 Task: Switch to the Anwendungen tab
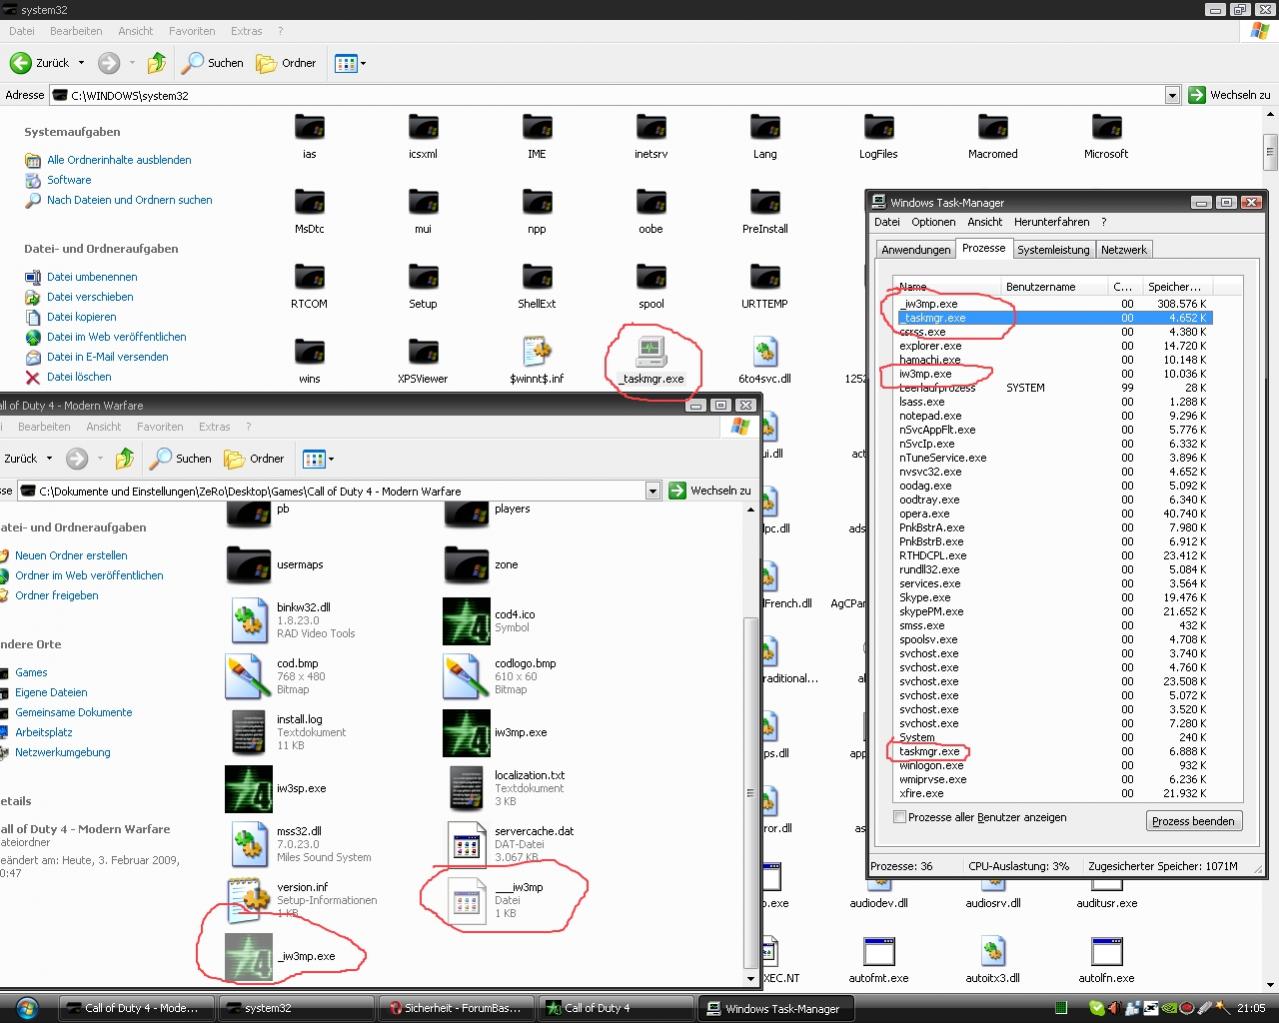(916, 250)
